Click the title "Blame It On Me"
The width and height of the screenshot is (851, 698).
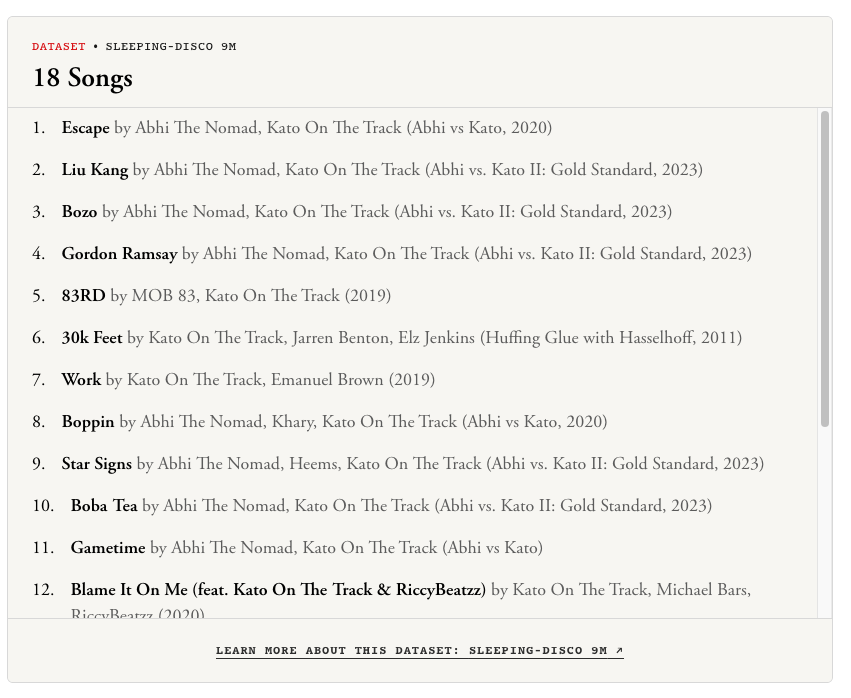(129, 590)
